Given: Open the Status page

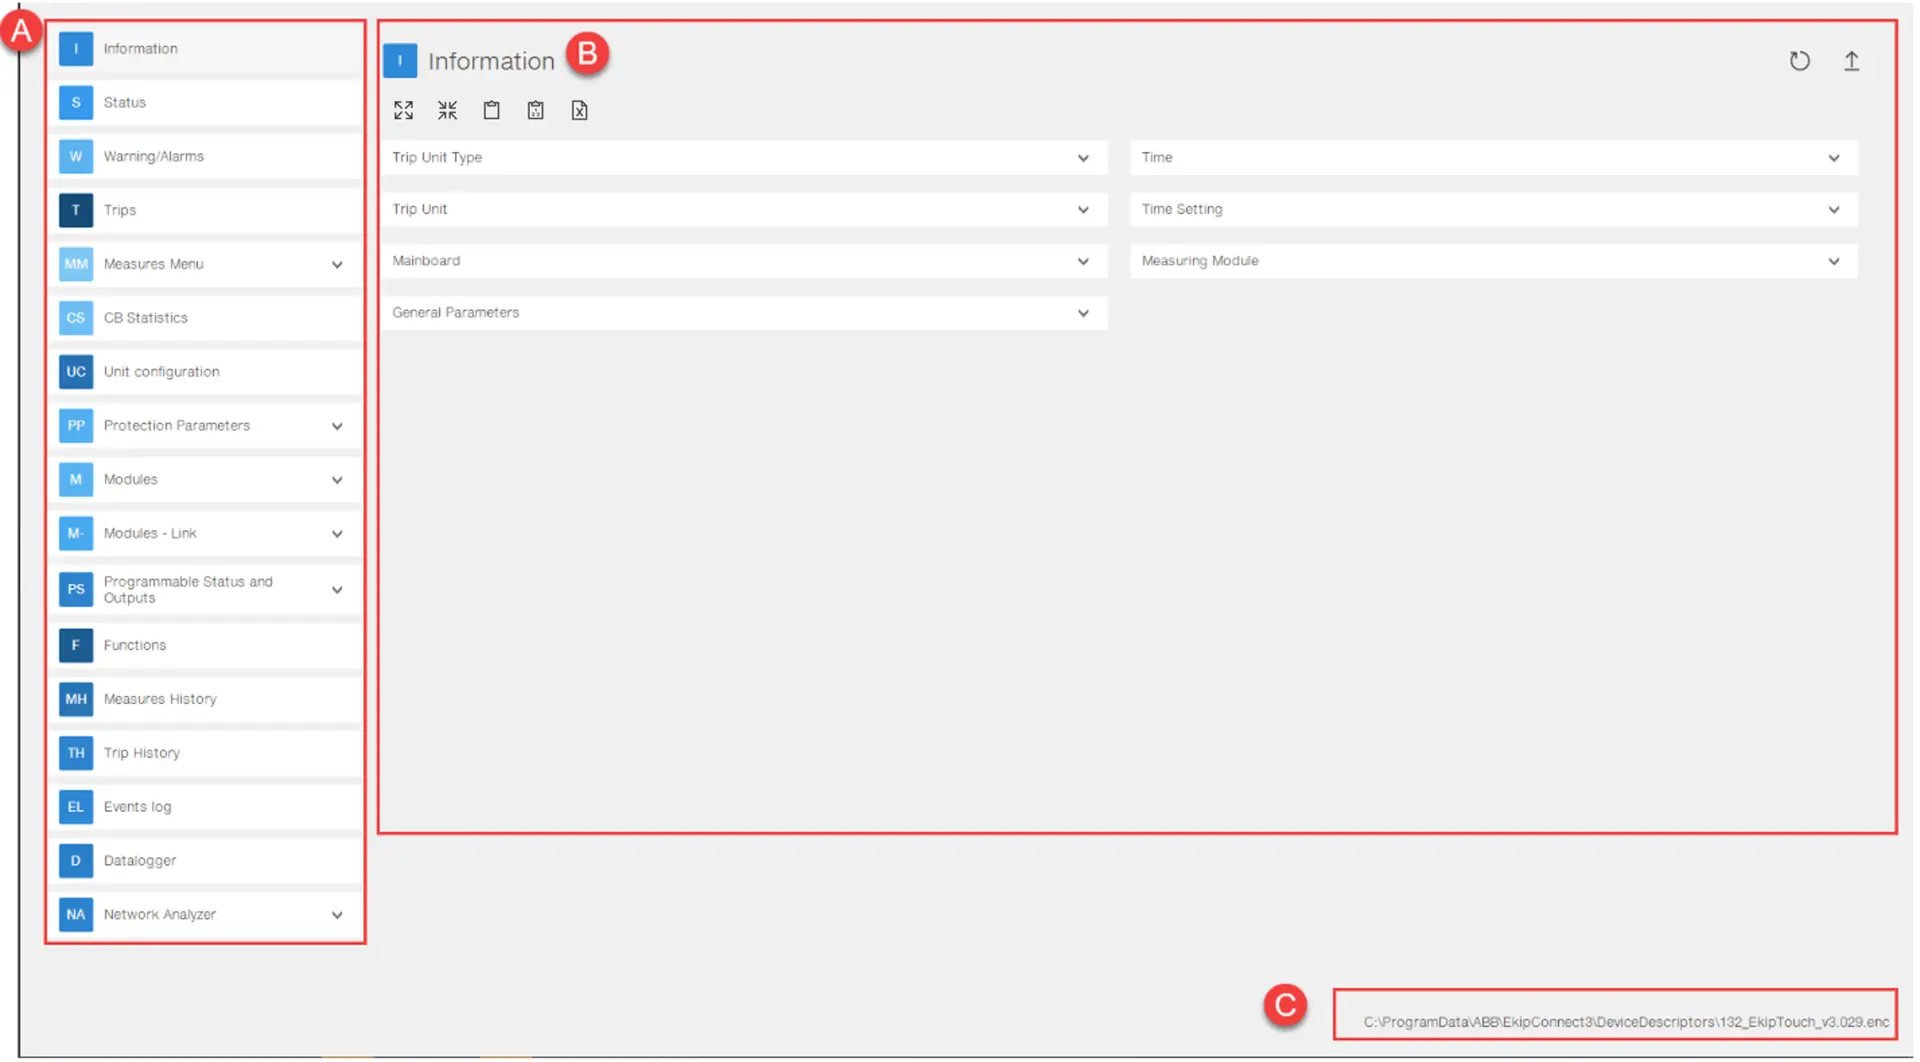Looking at the screenshot, I should [125, 103].
